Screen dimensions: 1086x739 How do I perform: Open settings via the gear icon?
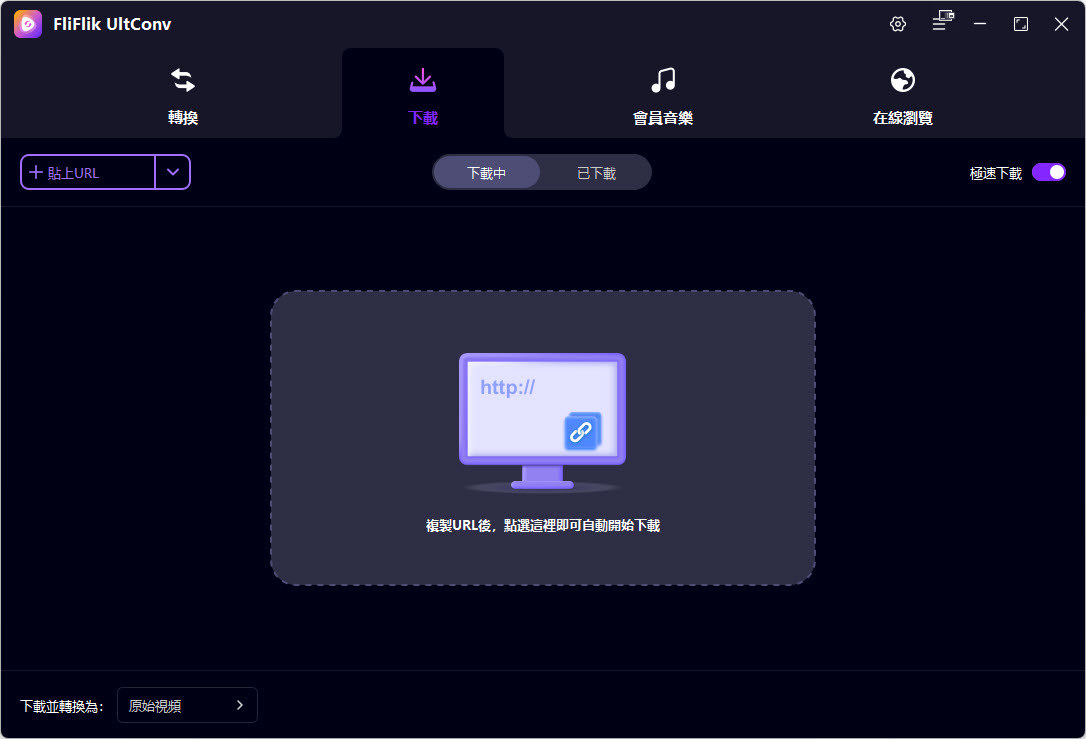[x=898, y=24]
